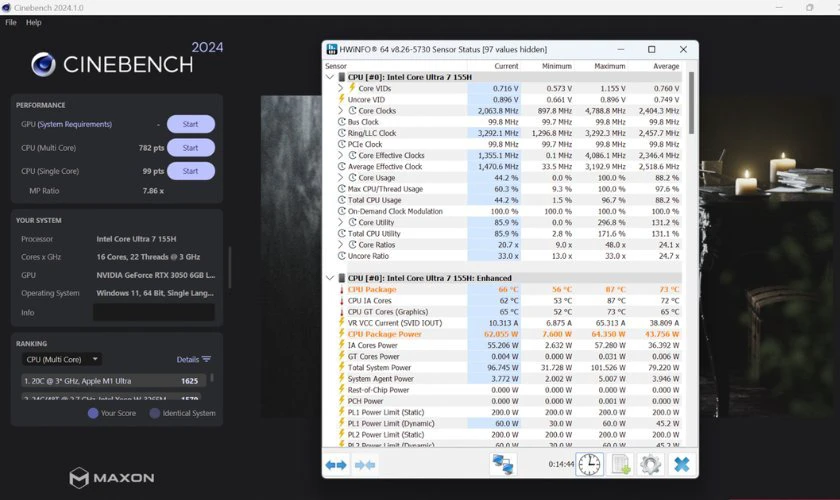Click the filter icon beside Details
The height and width of the screenshot is (500, 840).
tap(207, 359)
